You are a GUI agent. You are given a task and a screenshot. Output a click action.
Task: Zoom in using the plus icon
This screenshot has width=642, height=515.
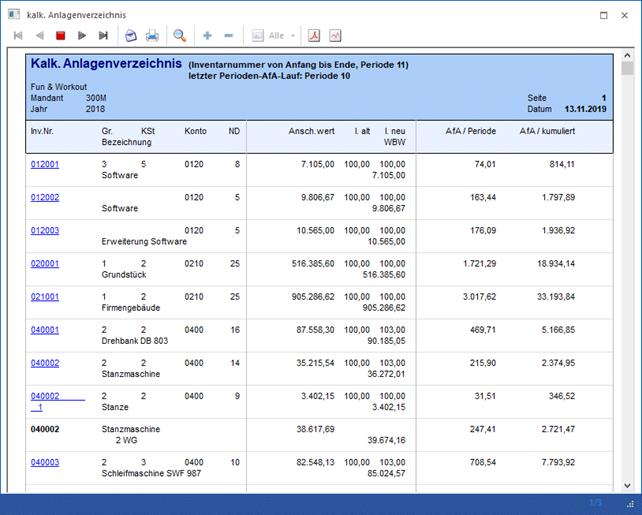[x=207, y=36]
